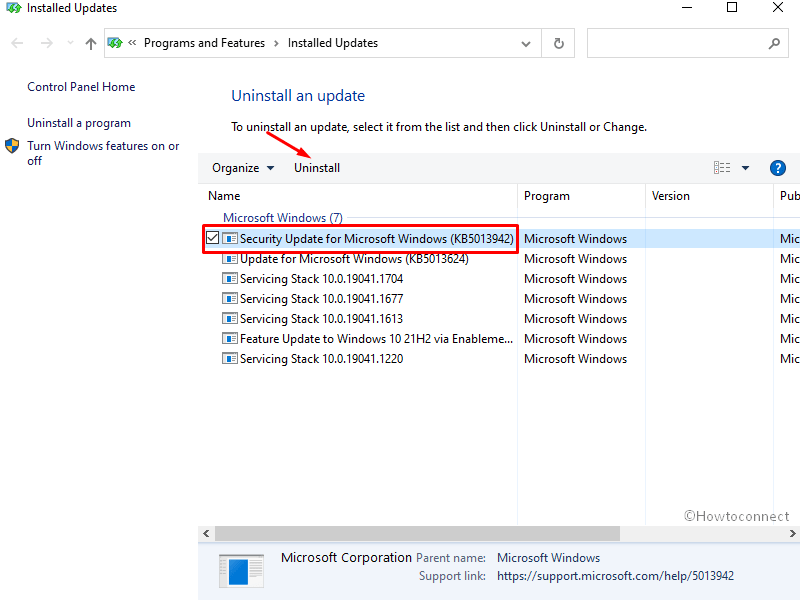Click the Refresh icon in the address bar
The height and width of the screenshot is (600, 800).
point(557,43)
